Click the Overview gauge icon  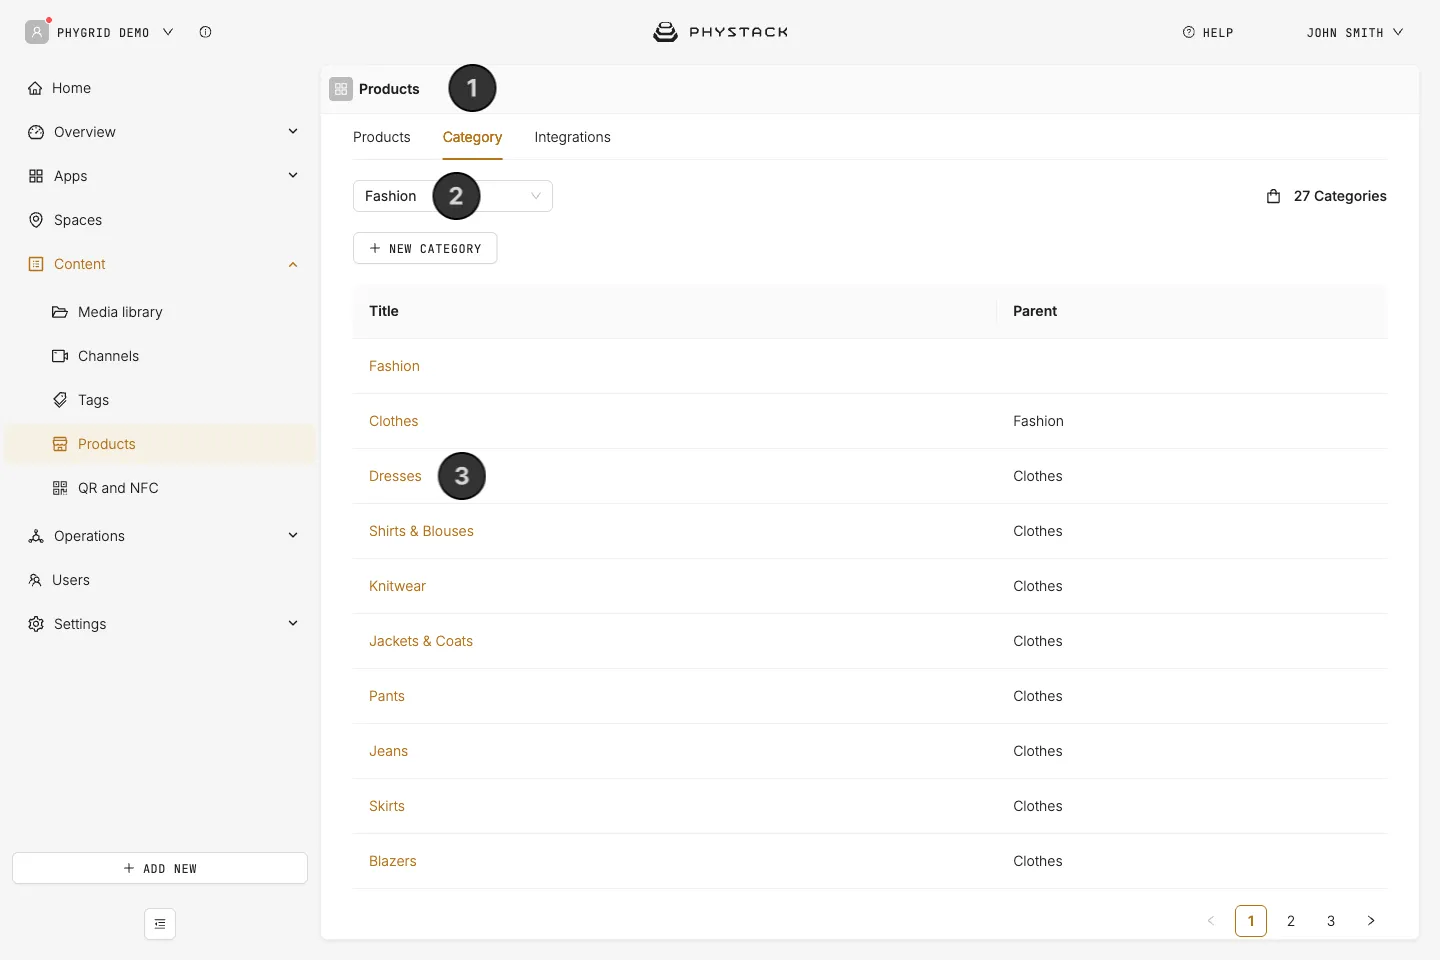36,132
